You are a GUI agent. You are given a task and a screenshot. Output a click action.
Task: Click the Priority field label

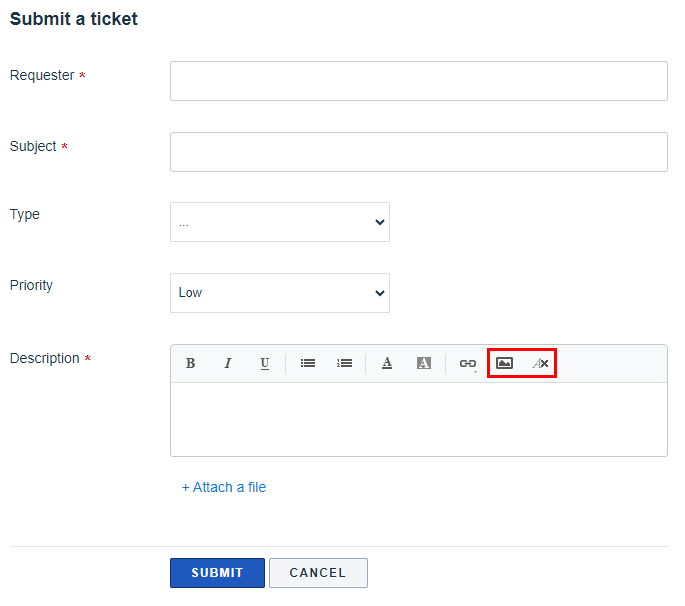tap(31, 285)
